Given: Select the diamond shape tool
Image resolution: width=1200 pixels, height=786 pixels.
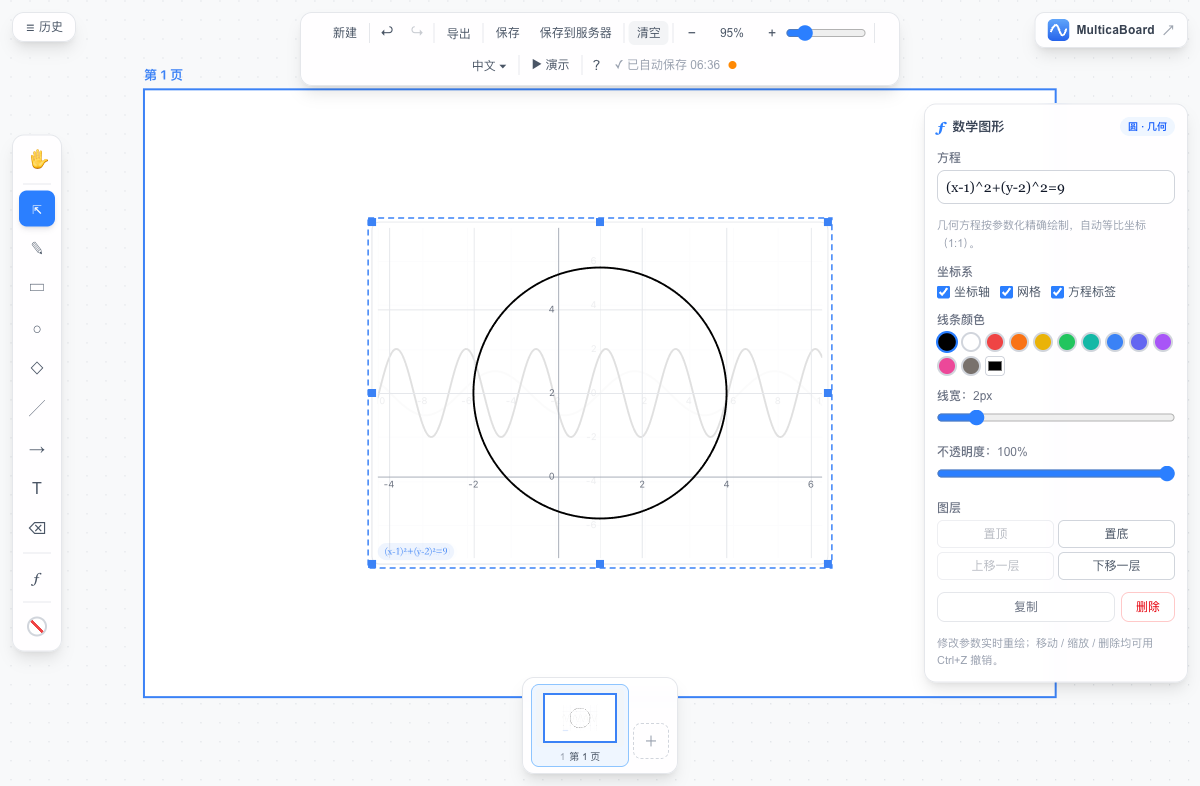Looking at the screenshot, I should (x=37, y=368).
